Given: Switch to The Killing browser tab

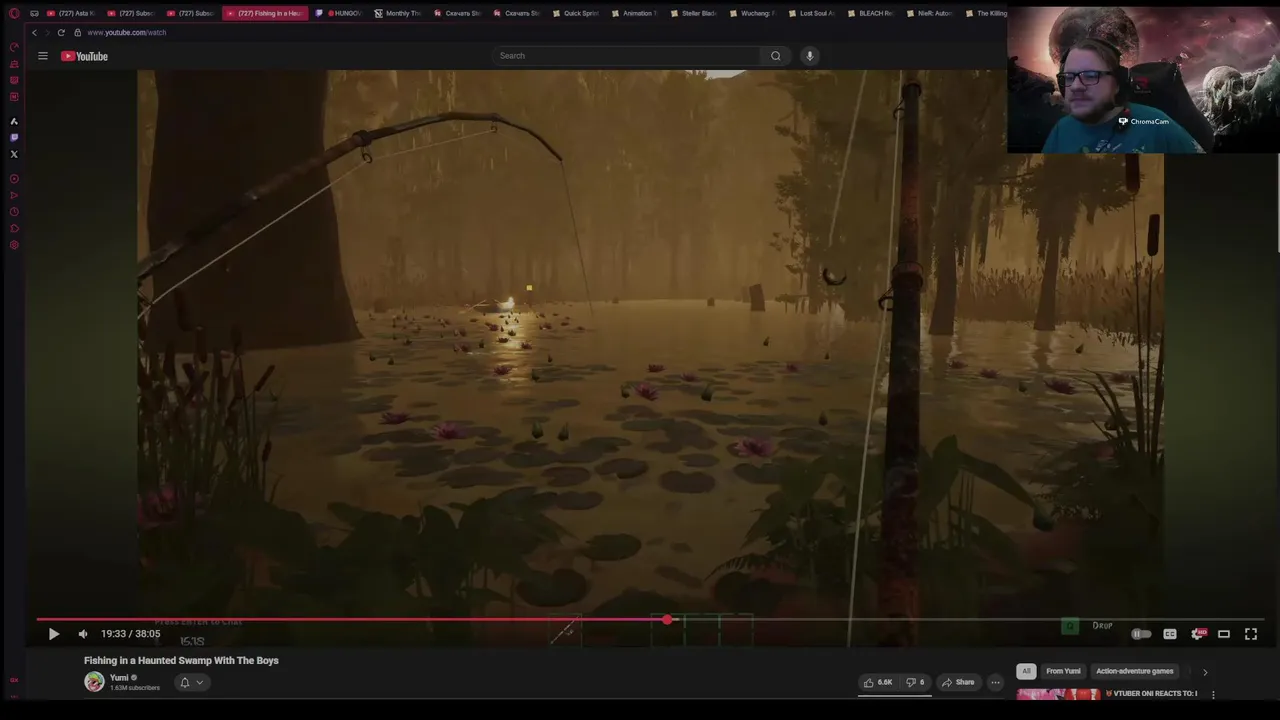Looking at the screenshot, I should pos(985,13).
